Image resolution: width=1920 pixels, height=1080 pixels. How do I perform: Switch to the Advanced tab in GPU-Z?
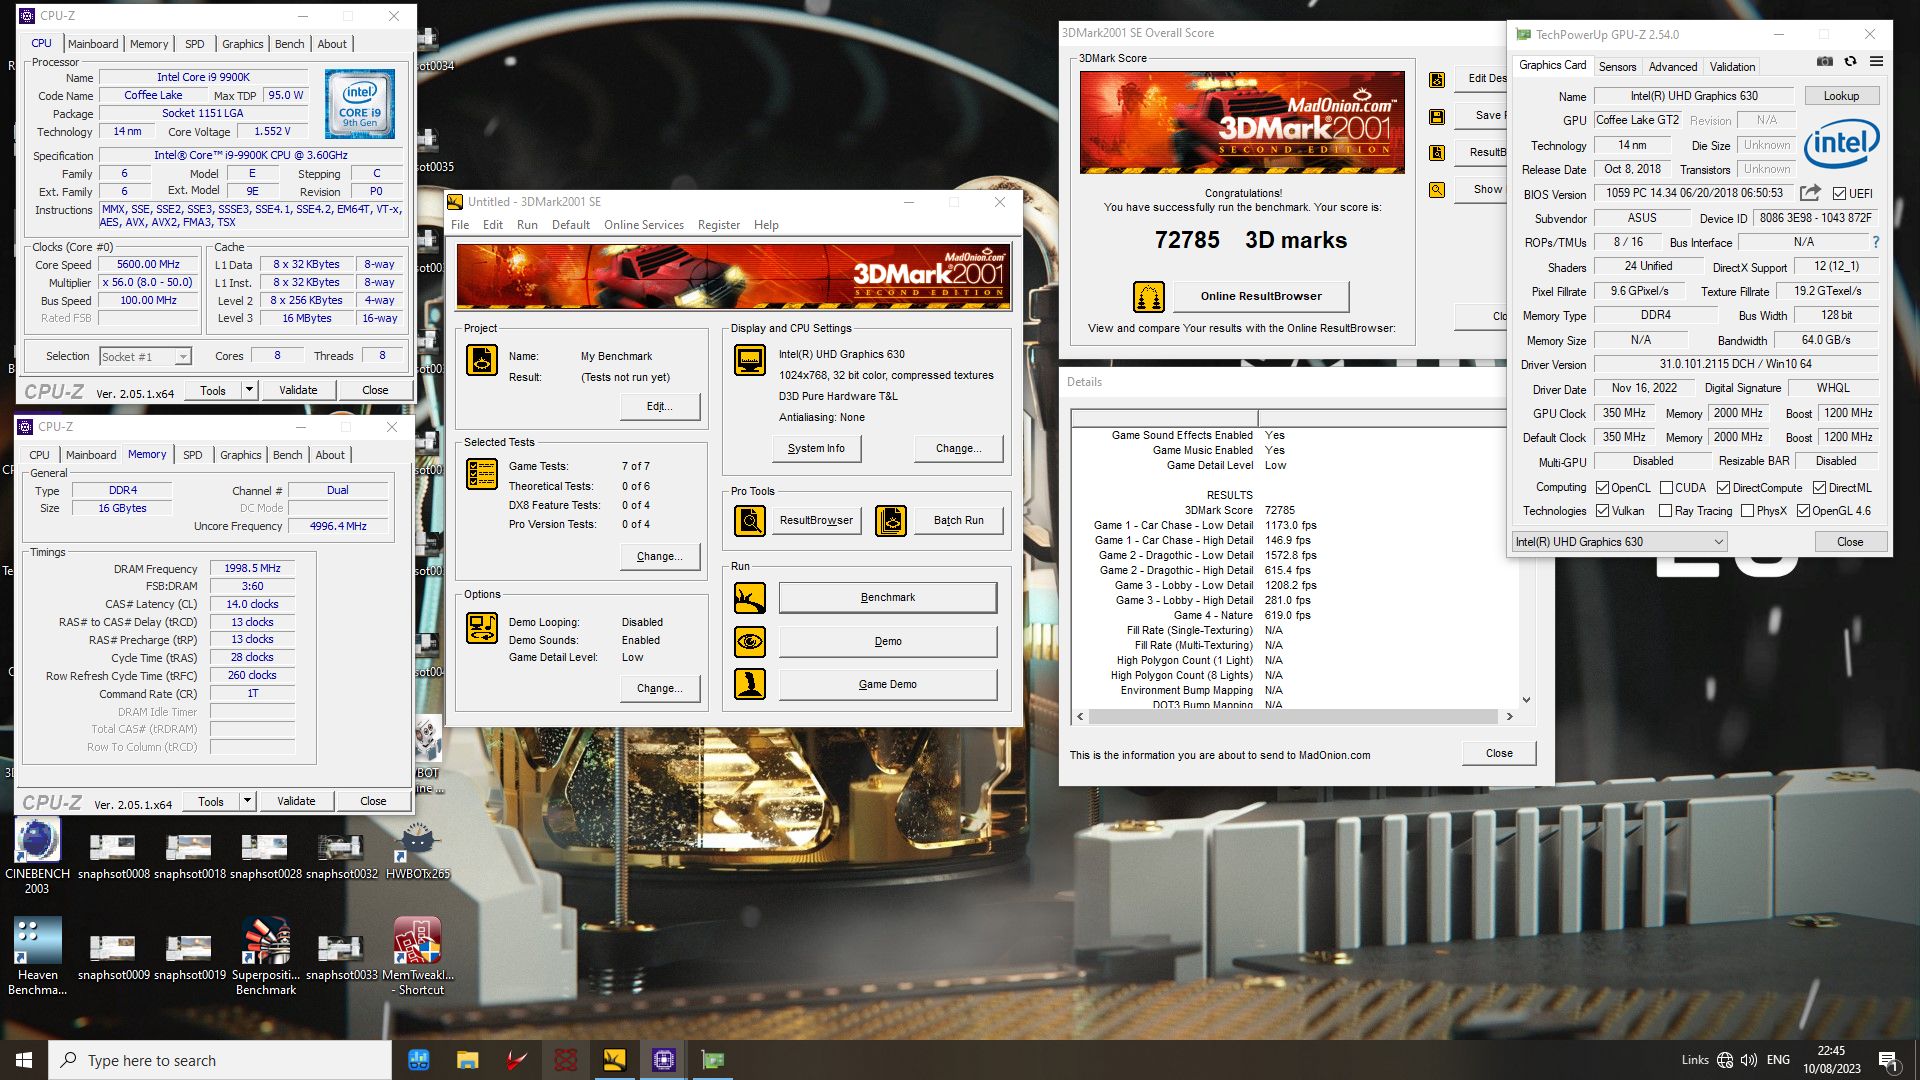click(x=1673, y=67)
